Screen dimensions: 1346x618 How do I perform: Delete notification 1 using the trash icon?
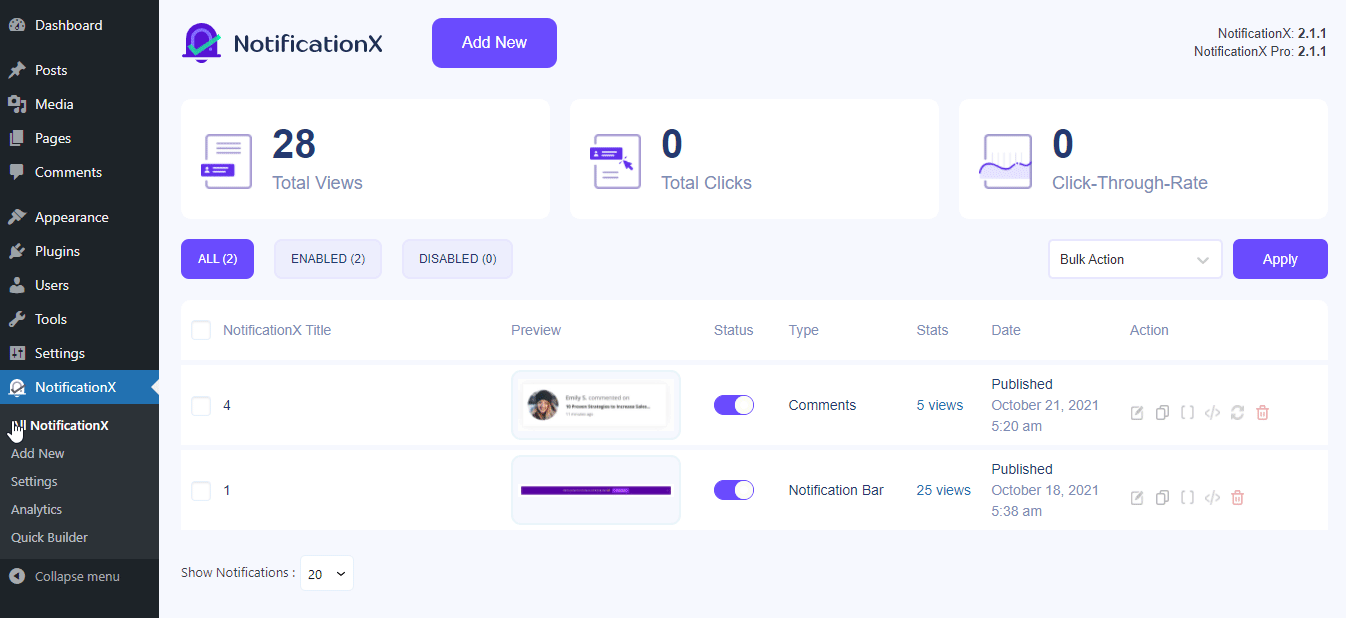click(x=1237, y=498)
